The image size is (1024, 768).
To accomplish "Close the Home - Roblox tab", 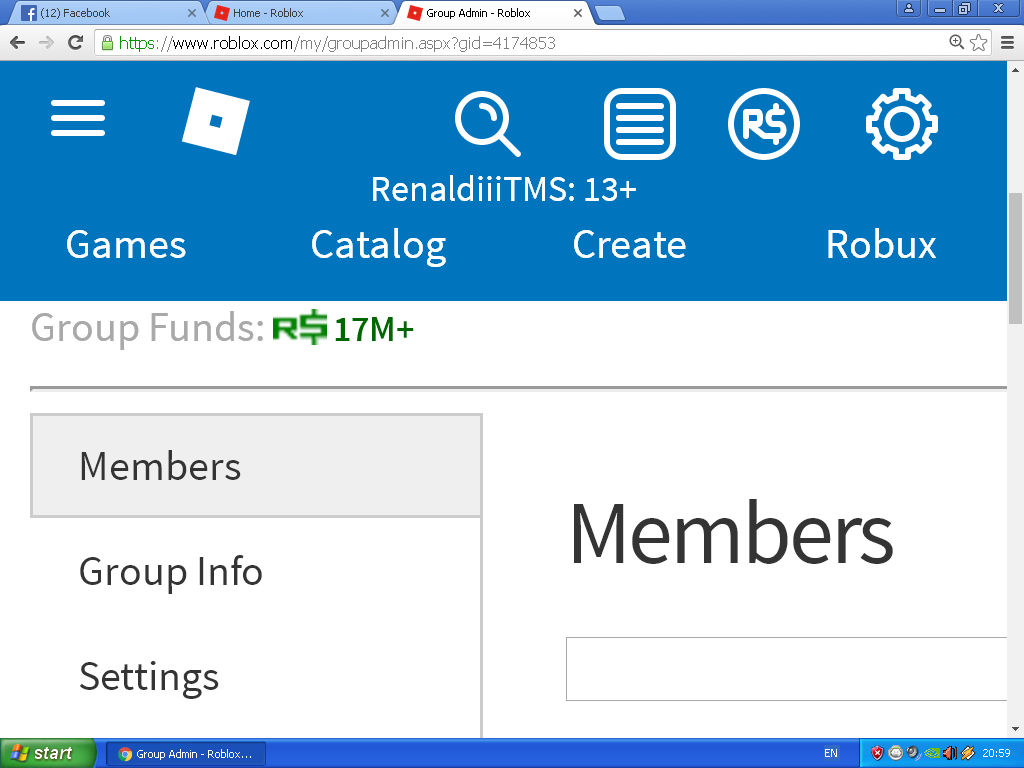I will tap(385, 13).
